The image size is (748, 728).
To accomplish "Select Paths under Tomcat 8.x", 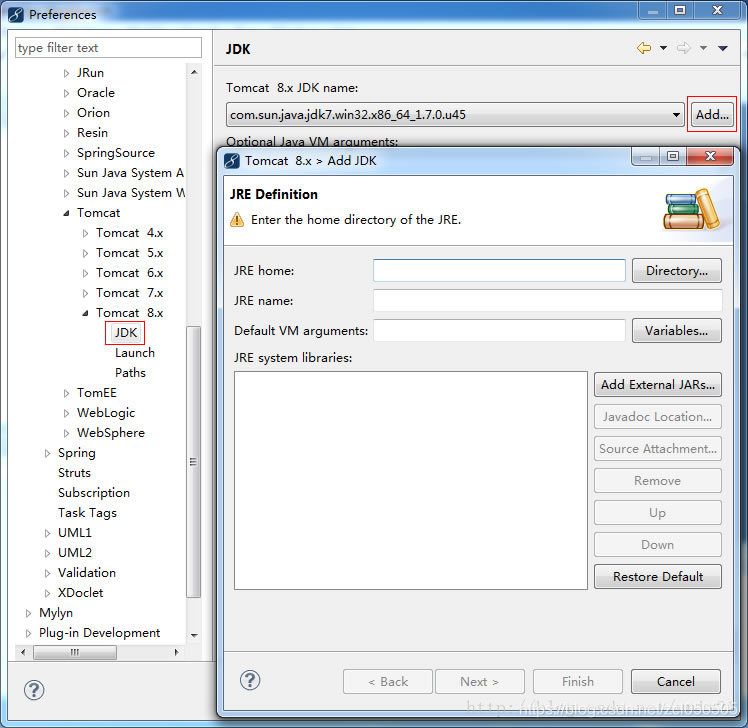I will click(x=130, y=373).
